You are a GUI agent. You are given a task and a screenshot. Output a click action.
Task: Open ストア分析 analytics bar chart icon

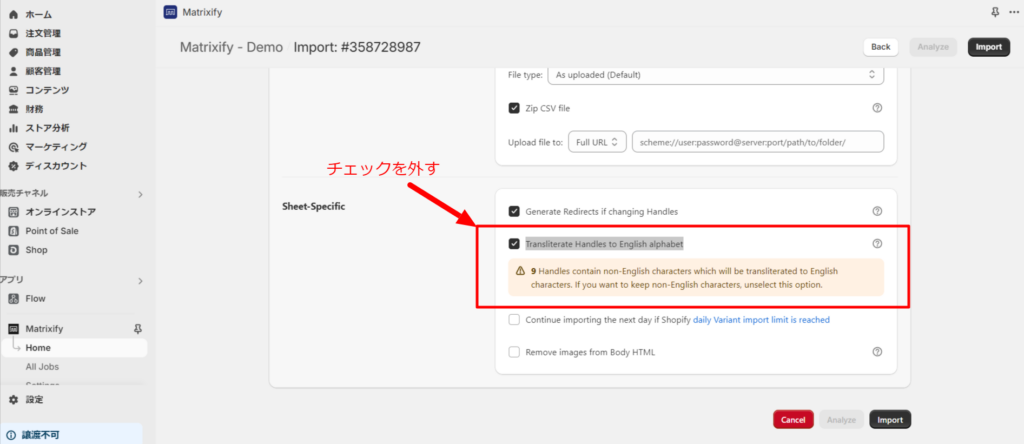(x=13, y=128)
